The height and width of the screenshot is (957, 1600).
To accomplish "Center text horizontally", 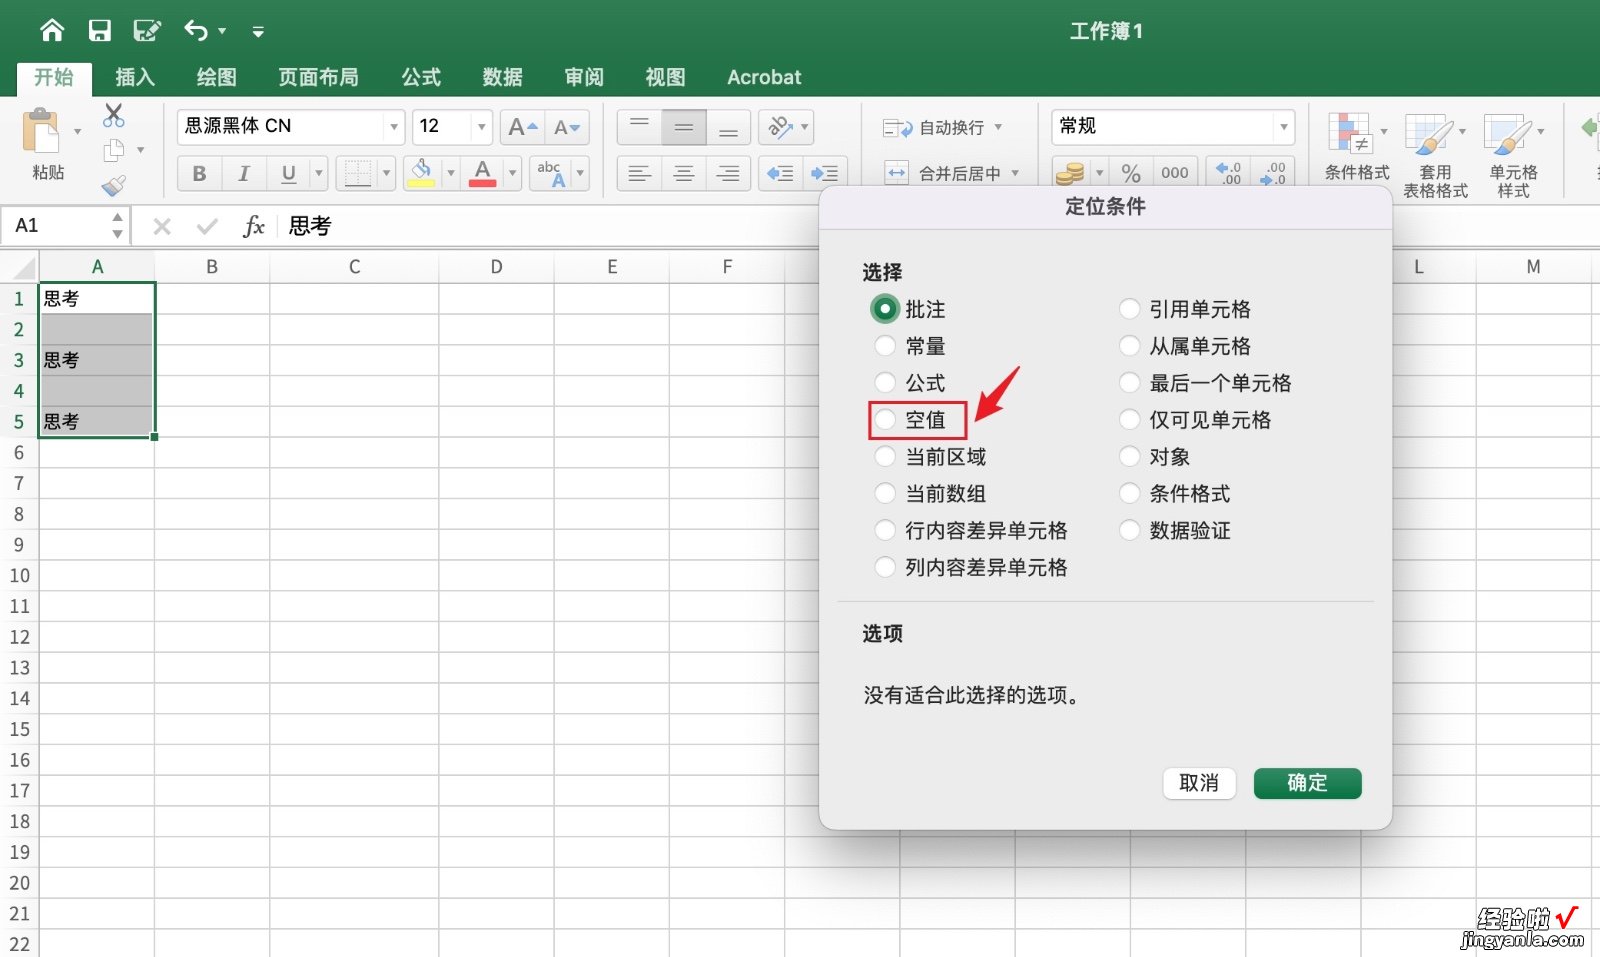I will (684, 174).
